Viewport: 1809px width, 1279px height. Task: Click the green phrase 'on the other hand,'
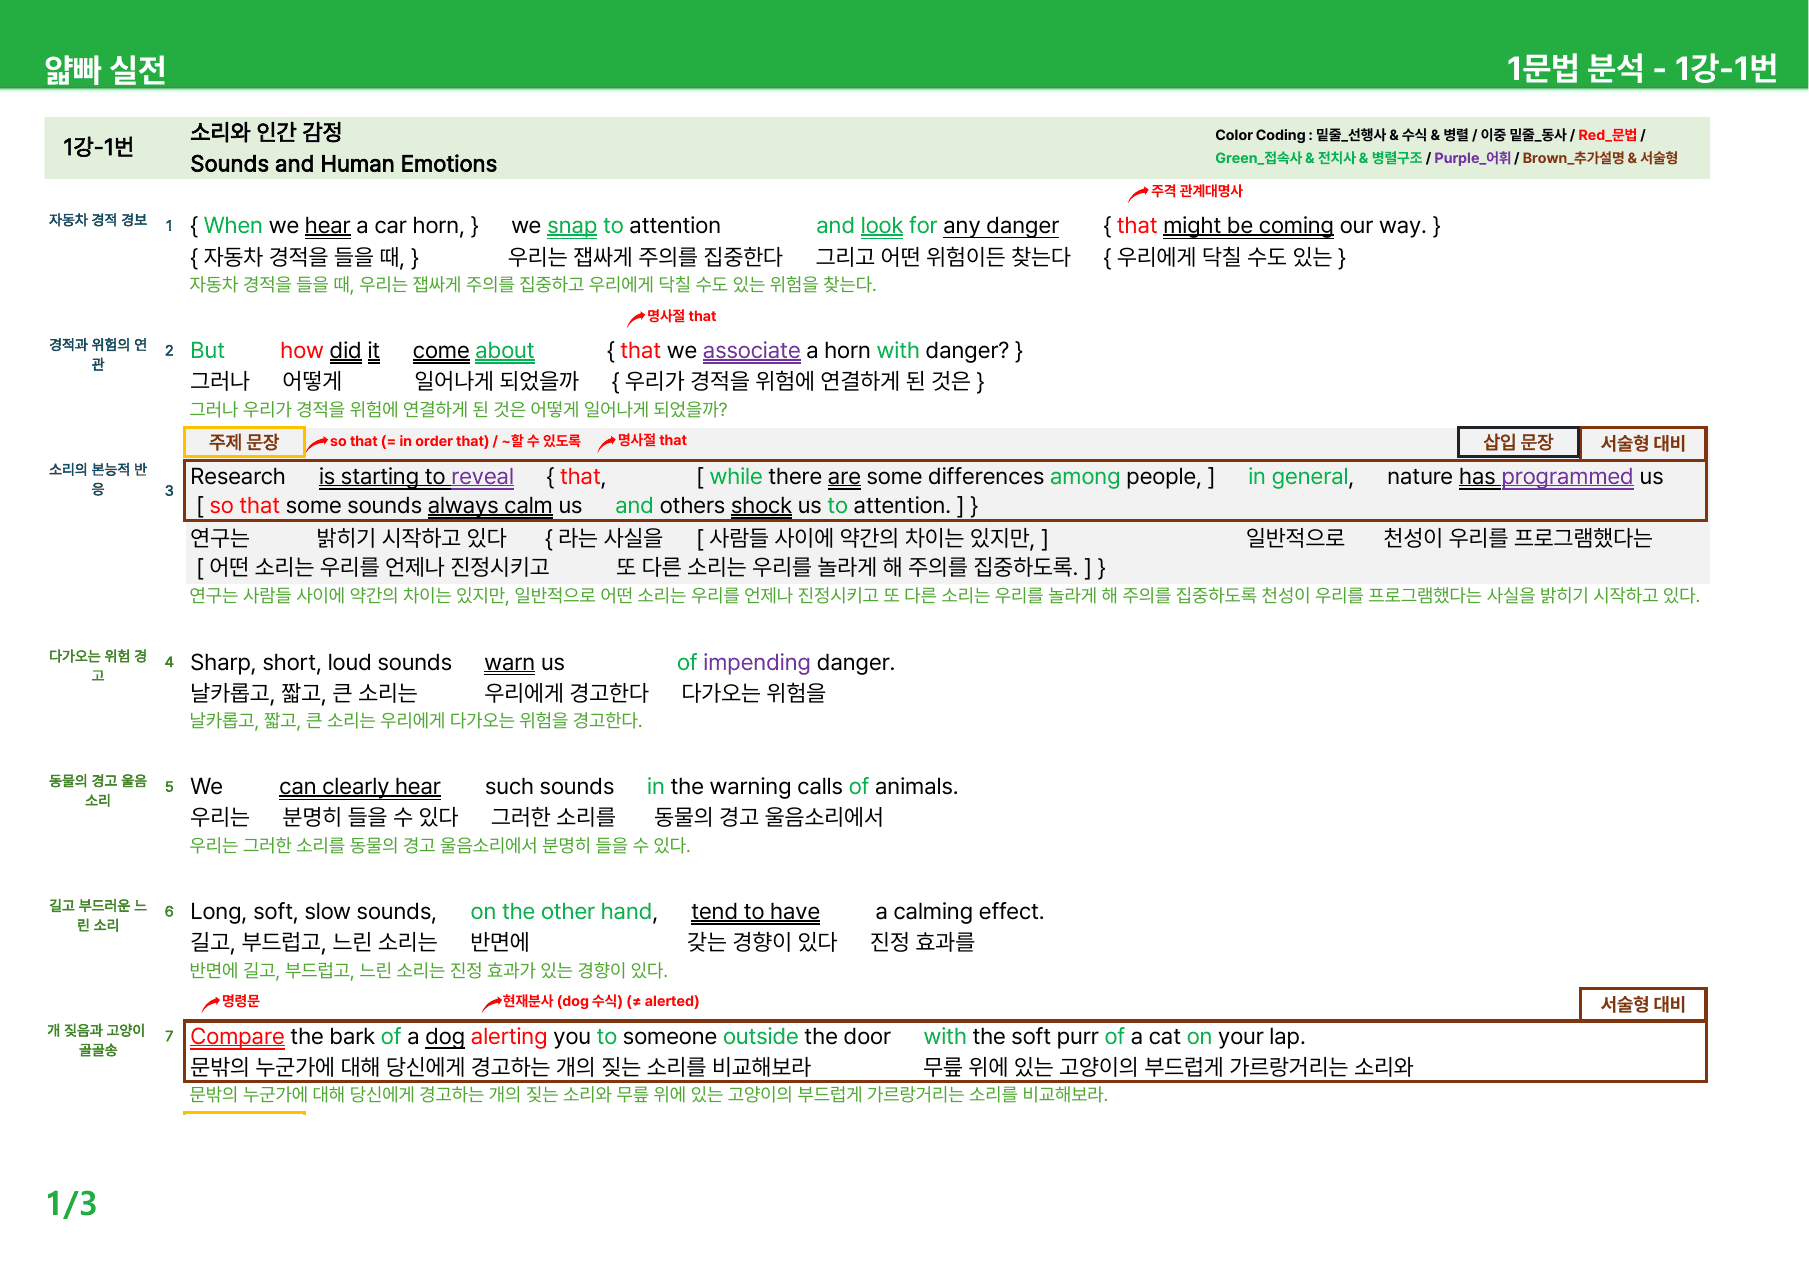564,912
